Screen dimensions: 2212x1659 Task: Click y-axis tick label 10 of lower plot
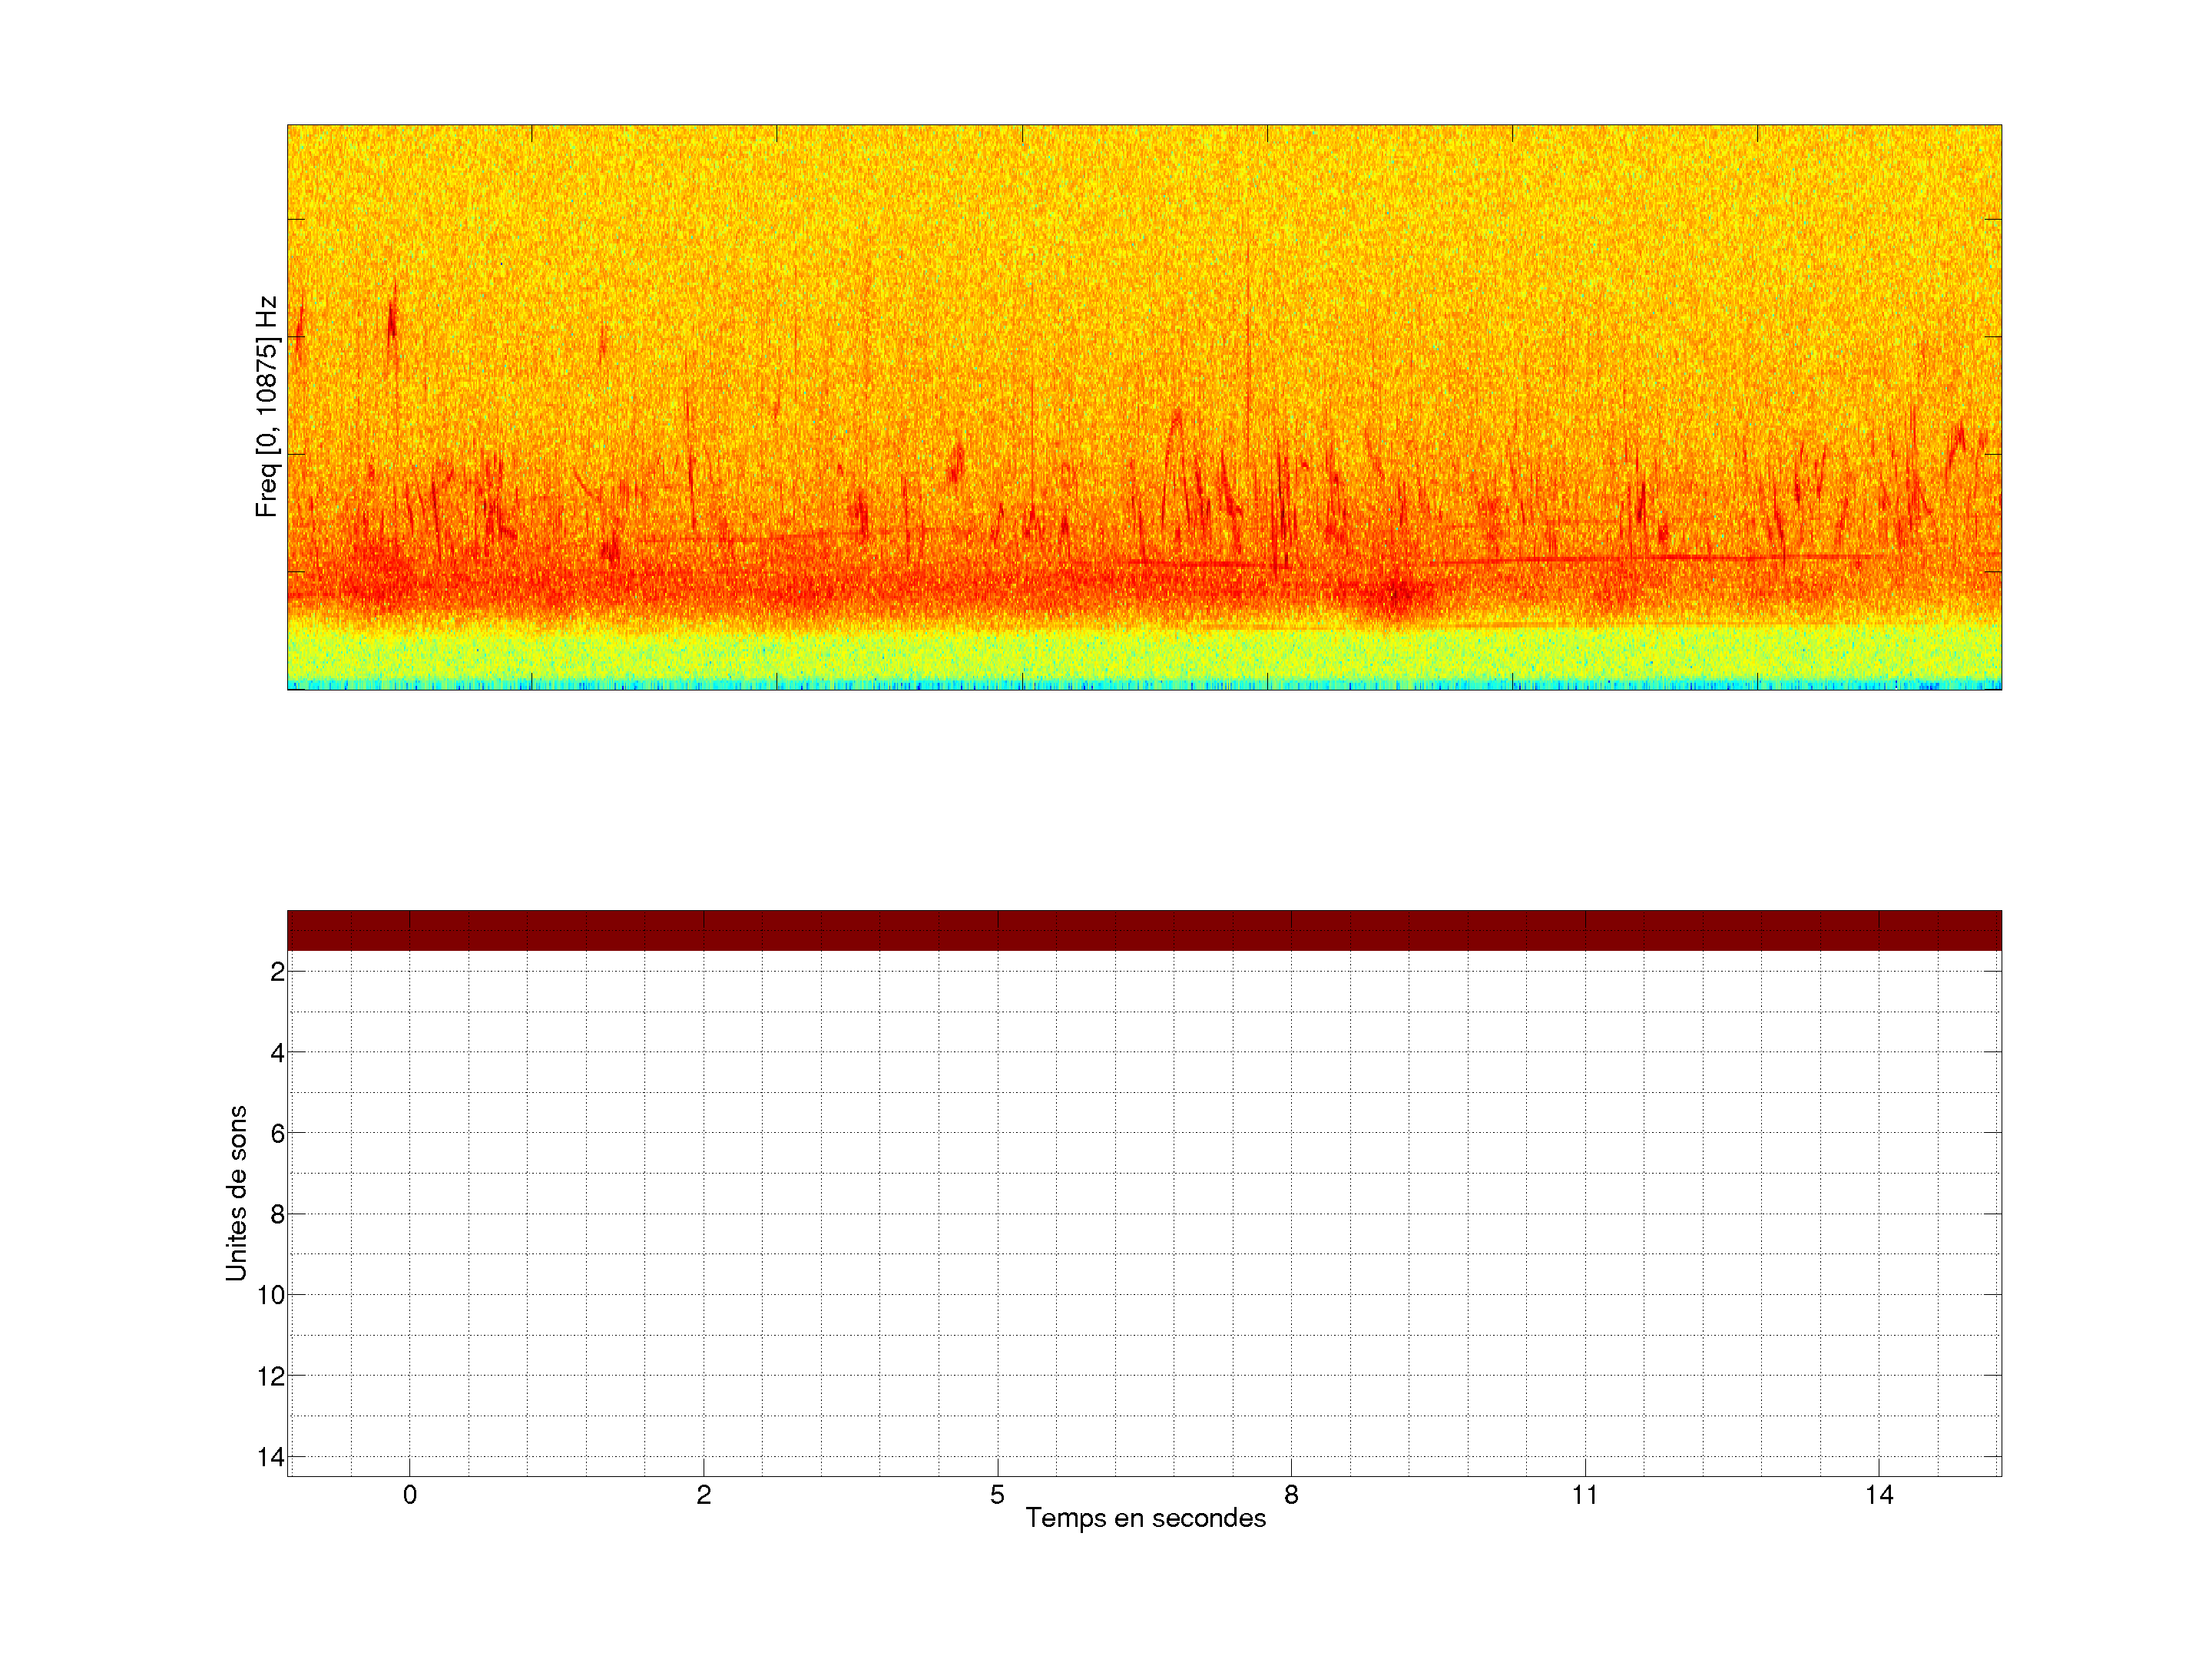271,1296
